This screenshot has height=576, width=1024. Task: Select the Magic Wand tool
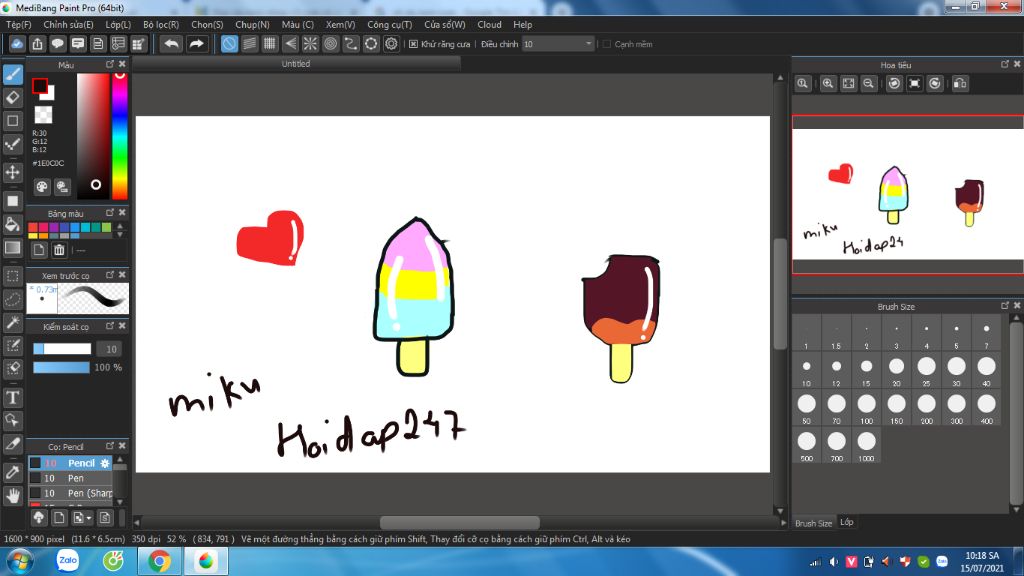click(12, 323)
